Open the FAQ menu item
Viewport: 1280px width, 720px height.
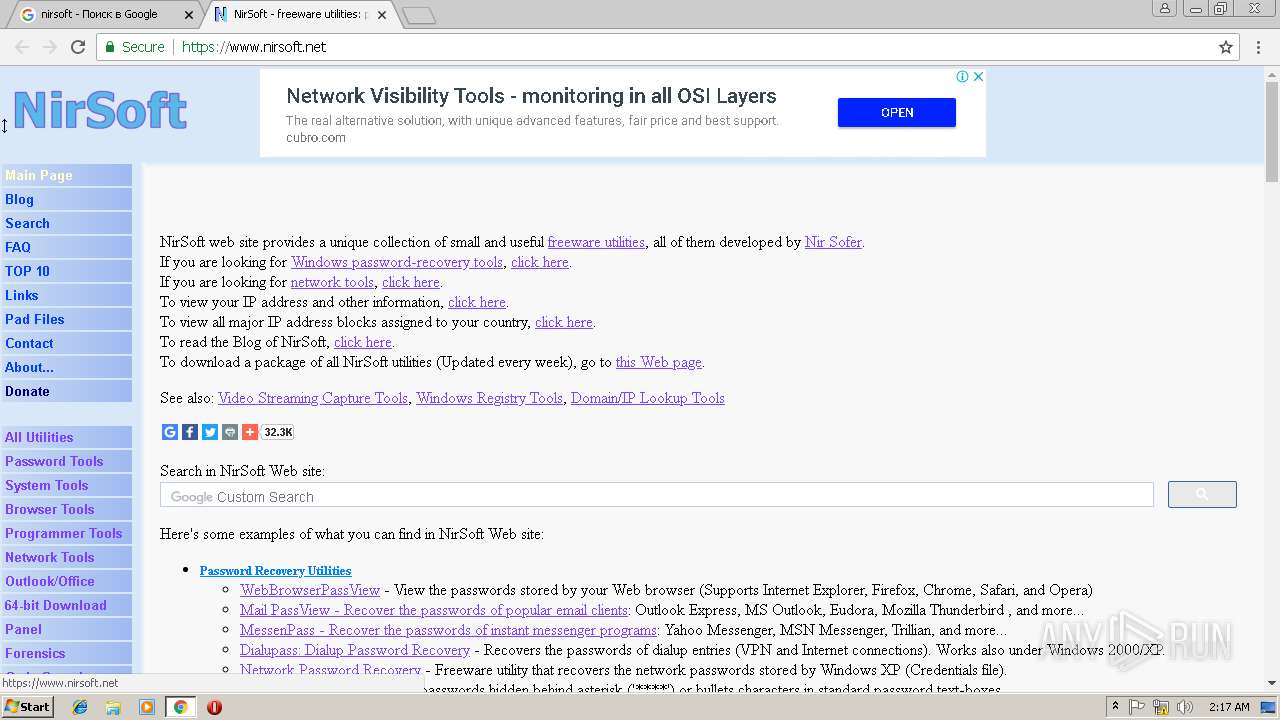67,247
